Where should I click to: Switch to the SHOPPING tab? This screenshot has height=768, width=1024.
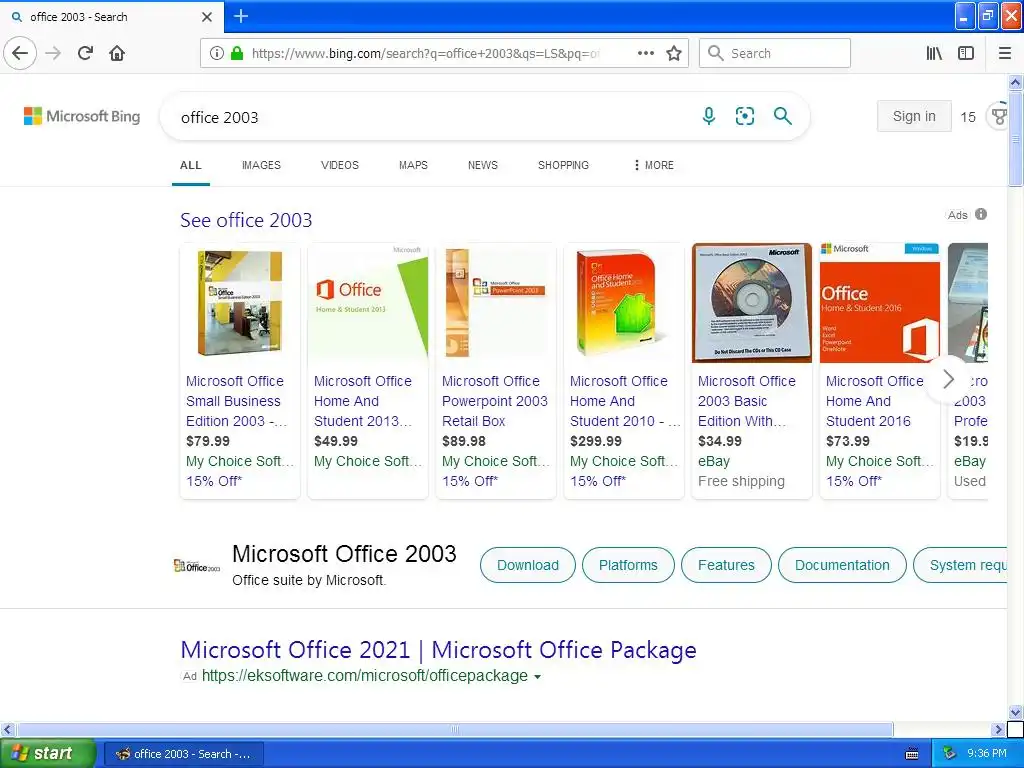(563, 165)
